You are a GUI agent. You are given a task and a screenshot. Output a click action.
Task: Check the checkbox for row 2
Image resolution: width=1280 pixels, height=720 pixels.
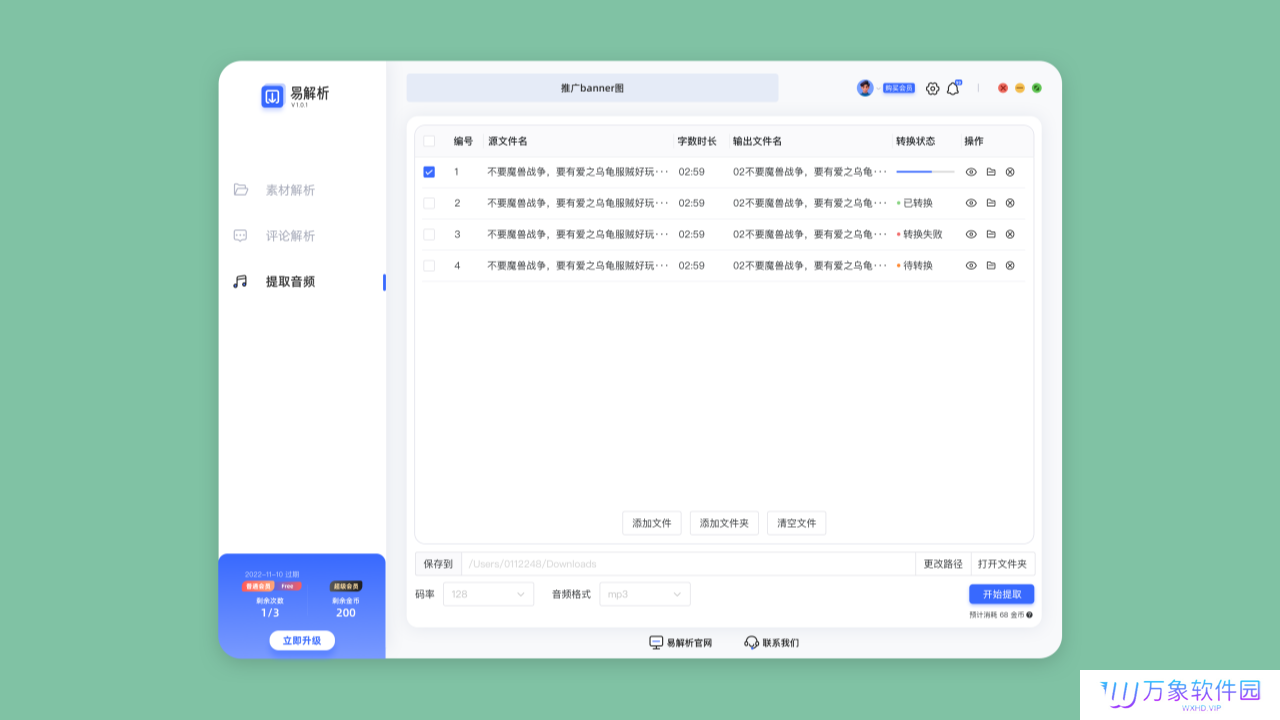tap(429, 203)
